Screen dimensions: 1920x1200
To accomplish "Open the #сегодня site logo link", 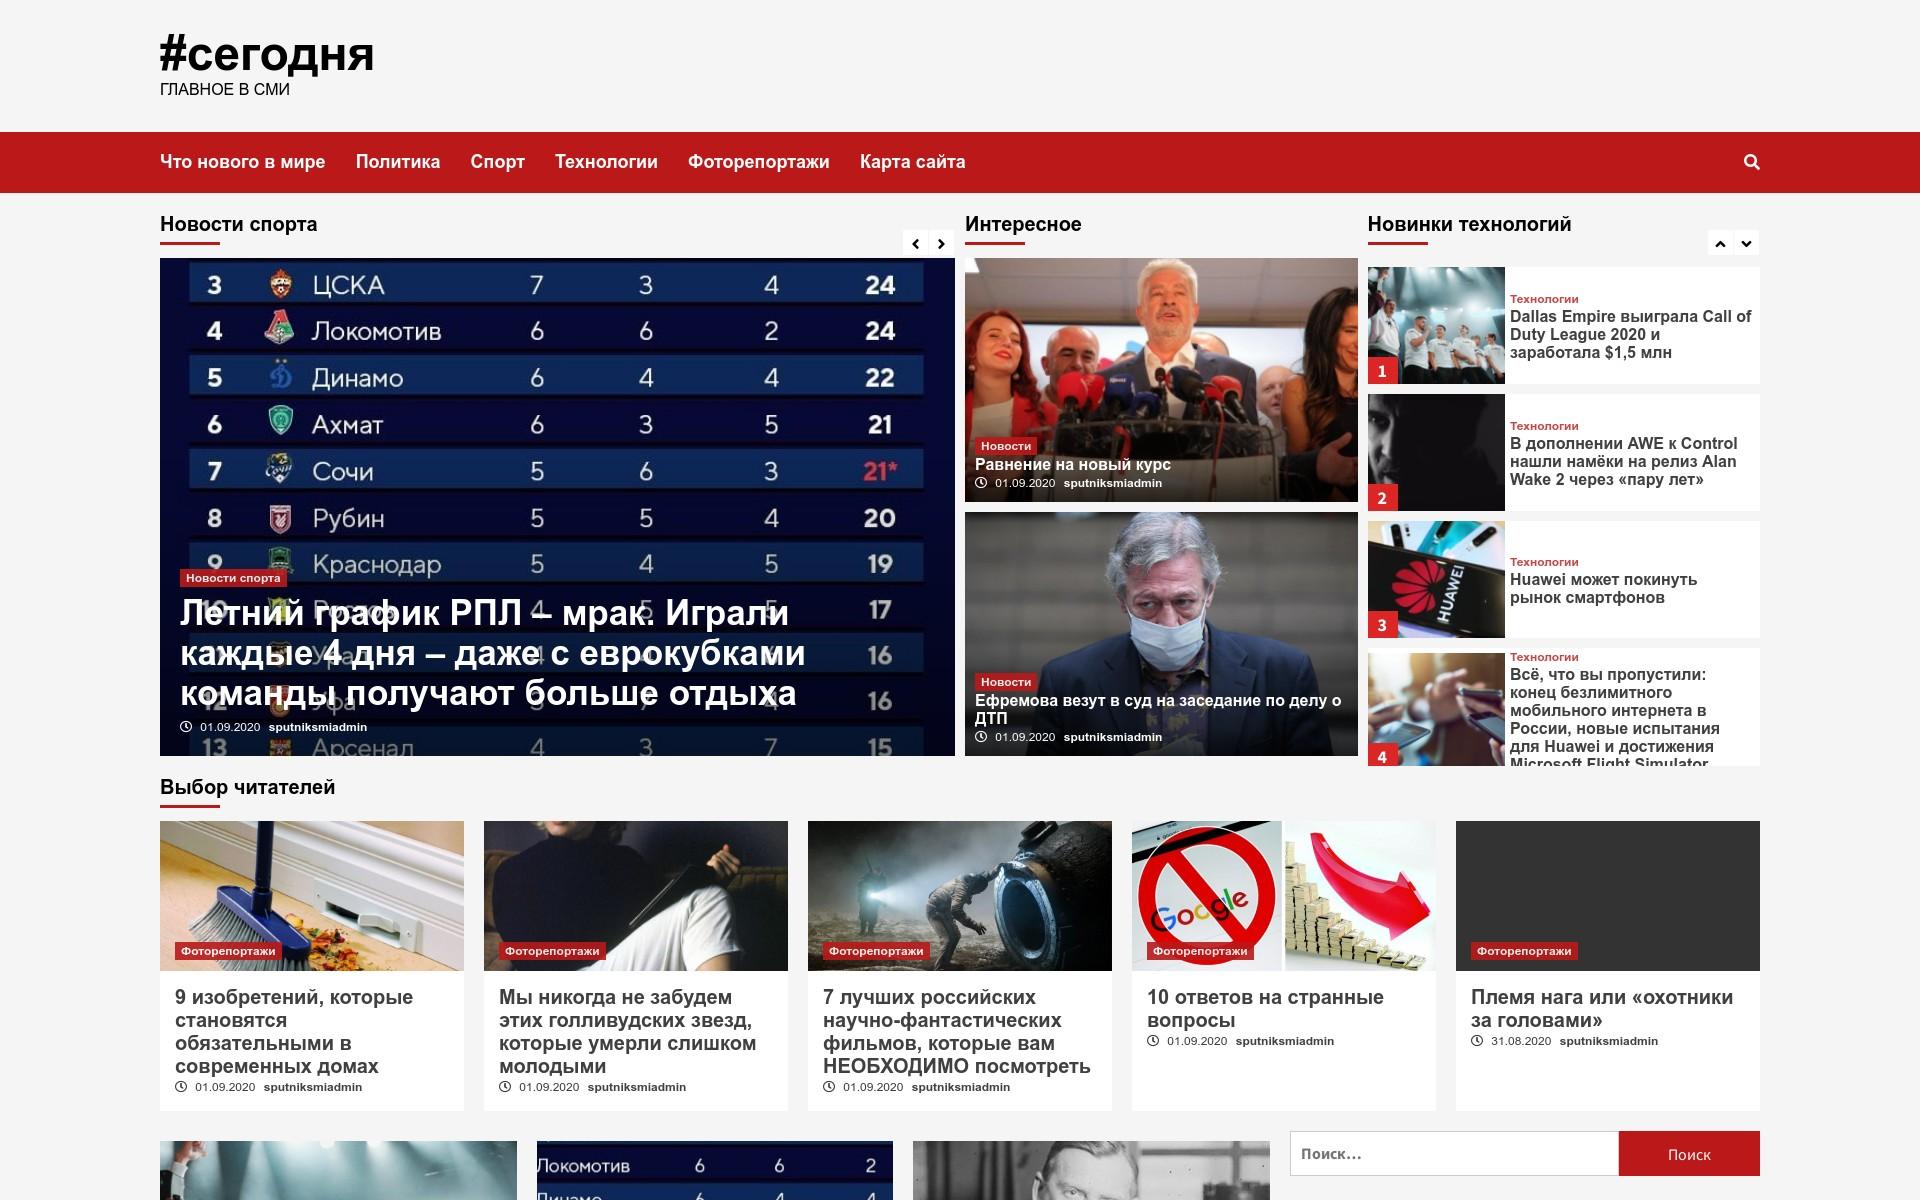I will 267,54.
